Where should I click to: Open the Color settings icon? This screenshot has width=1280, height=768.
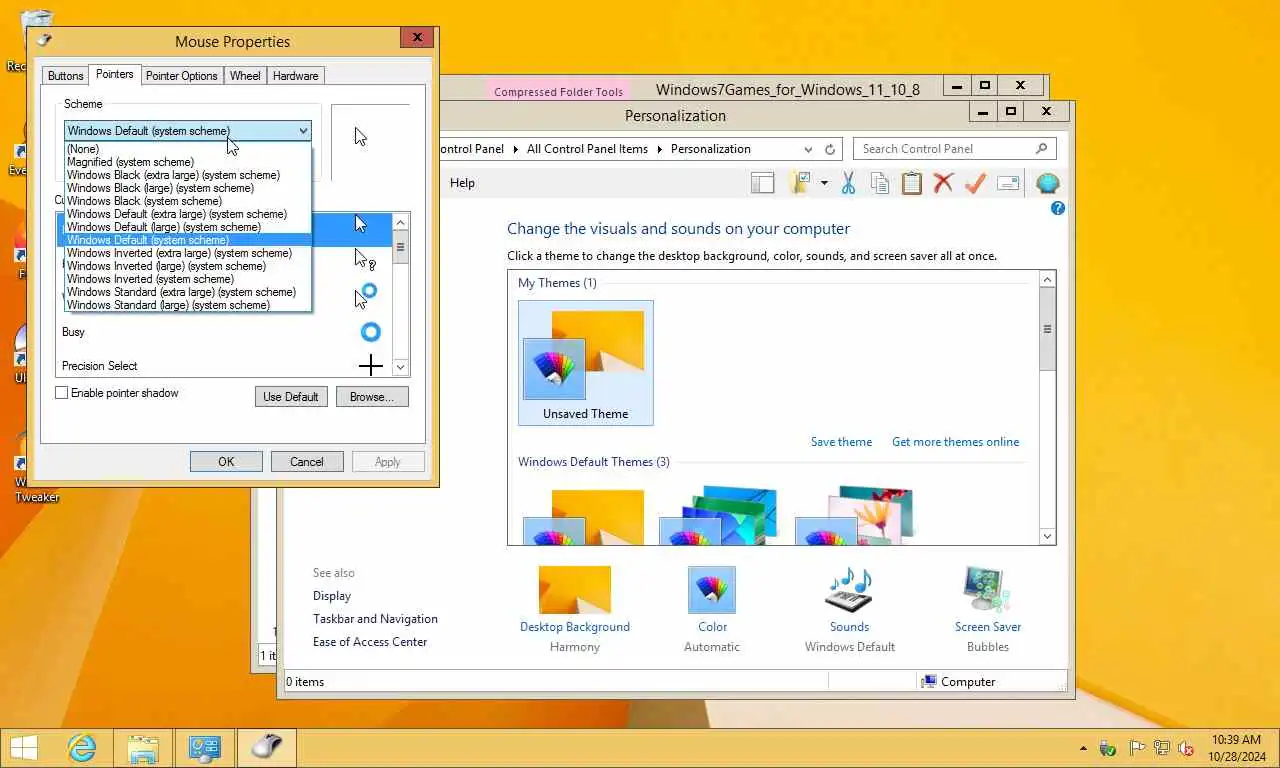[x=712, y=590]
